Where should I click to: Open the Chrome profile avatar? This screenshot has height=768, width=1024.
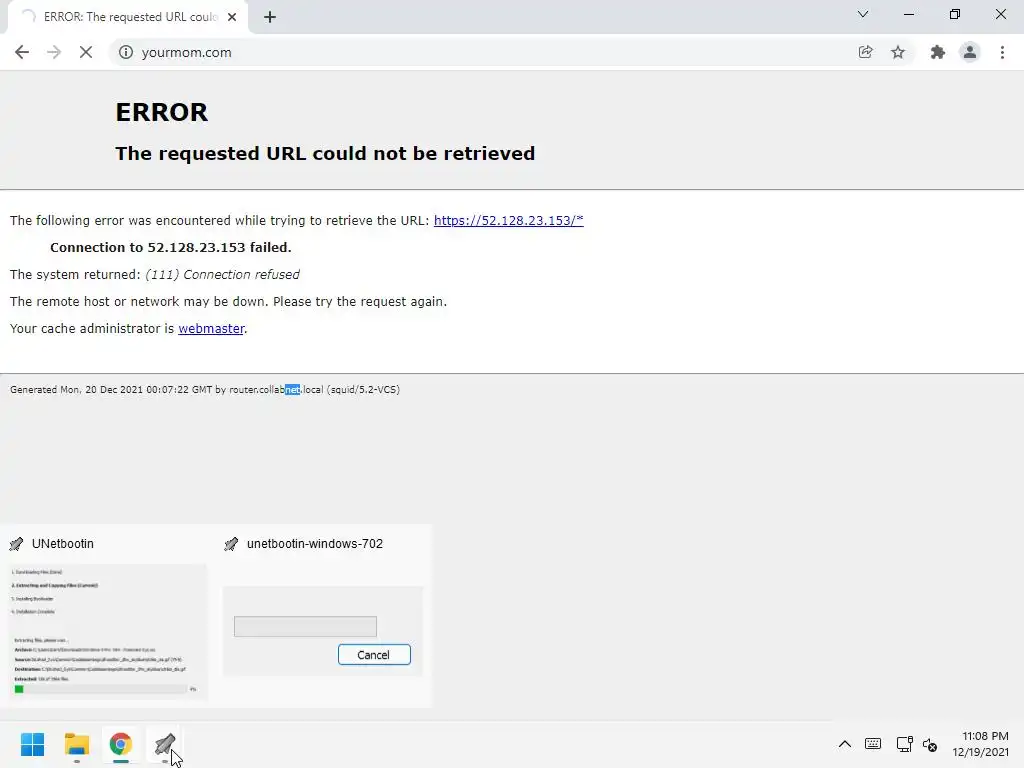[970, 52]
